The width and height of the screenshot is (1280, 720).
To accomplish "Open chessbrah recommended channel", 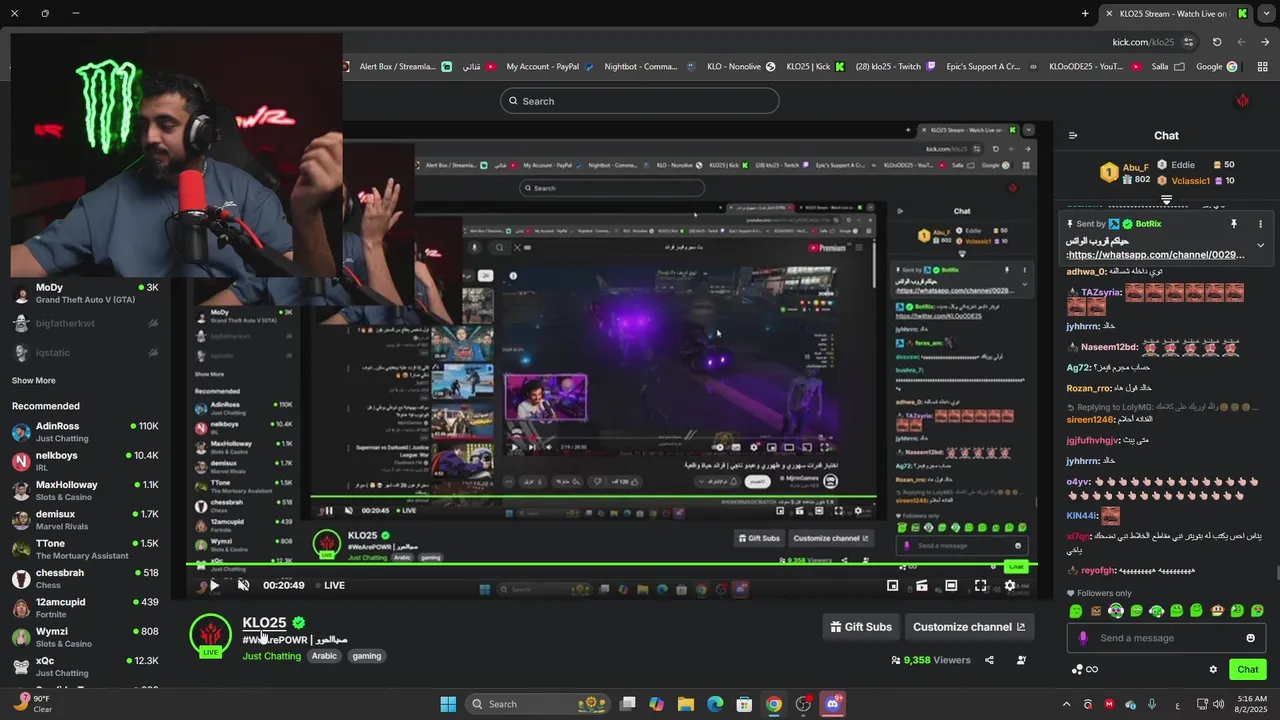I will (x=85, y=578).
